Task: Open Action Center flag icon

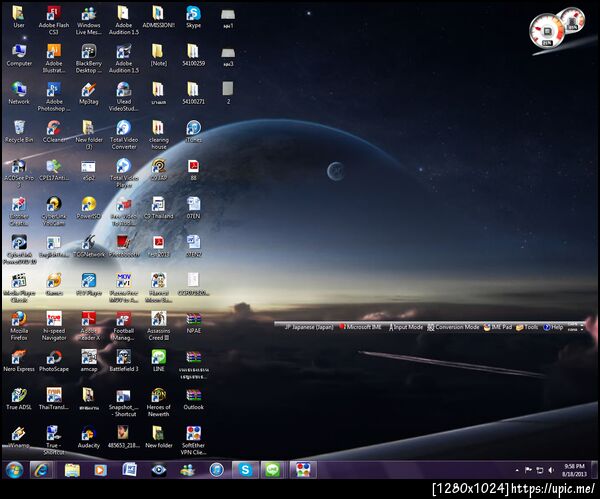Action: pos(528,470)
